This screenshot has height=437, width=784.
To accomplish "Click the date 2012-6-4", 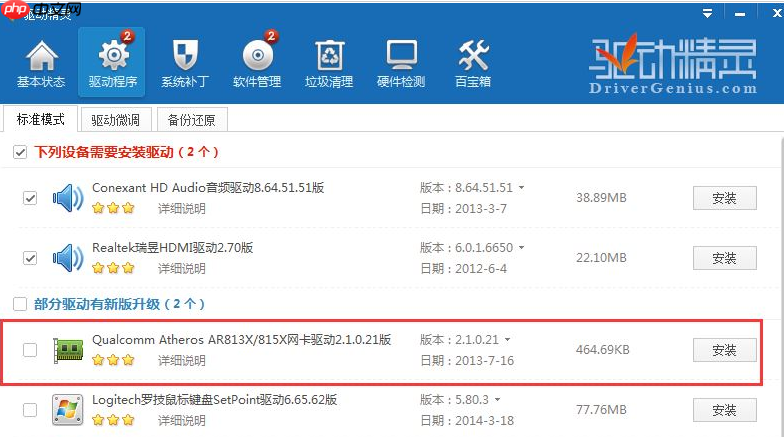I will [x=480, y=268].
